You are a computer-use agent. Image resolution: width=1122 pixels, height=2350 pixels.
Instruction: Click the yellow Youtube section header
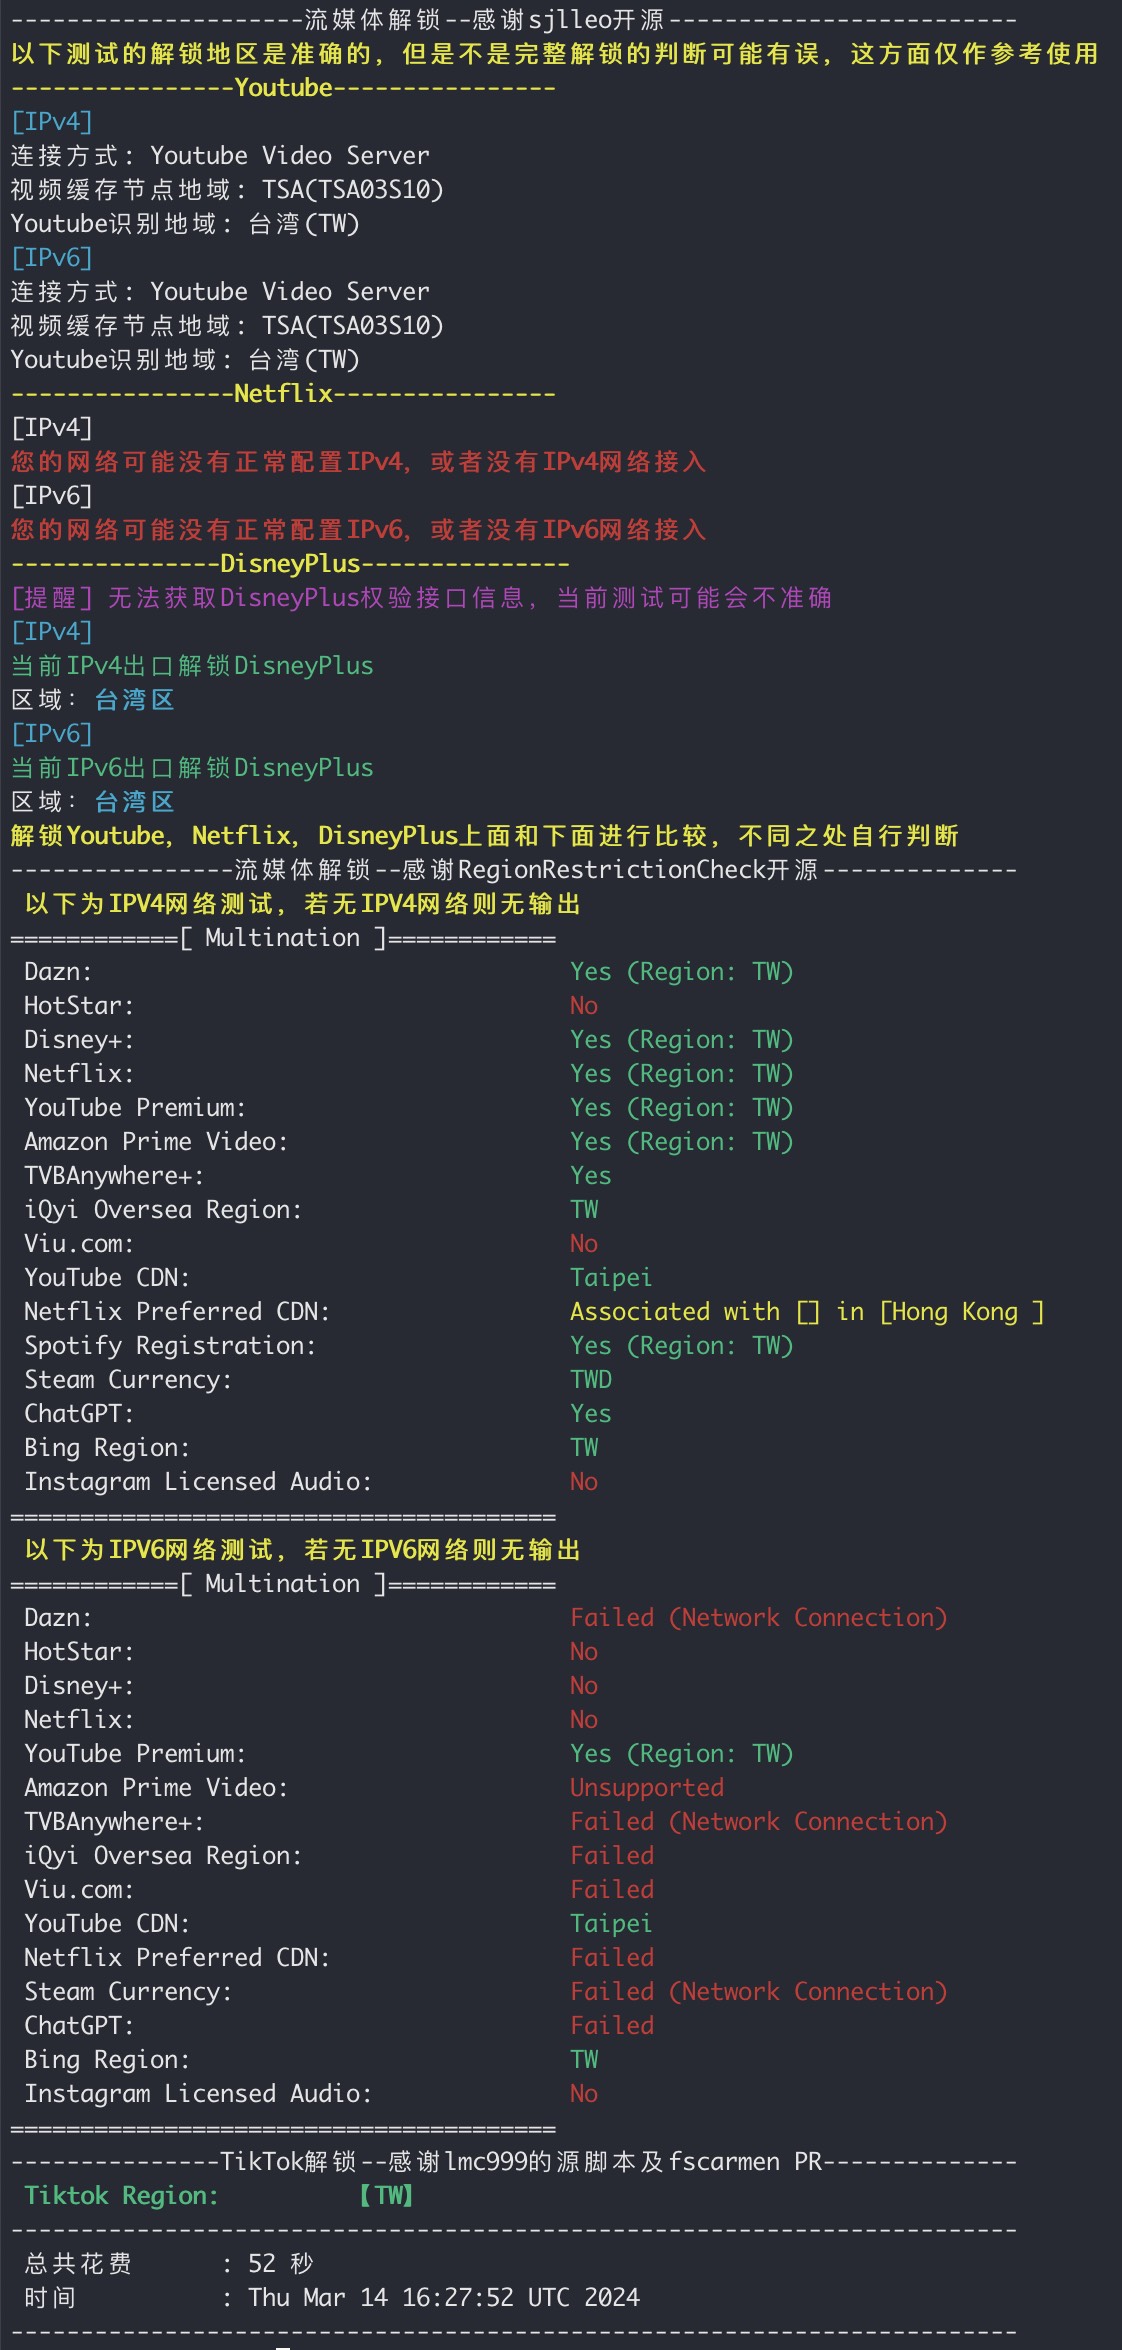[x=283, y=88]
